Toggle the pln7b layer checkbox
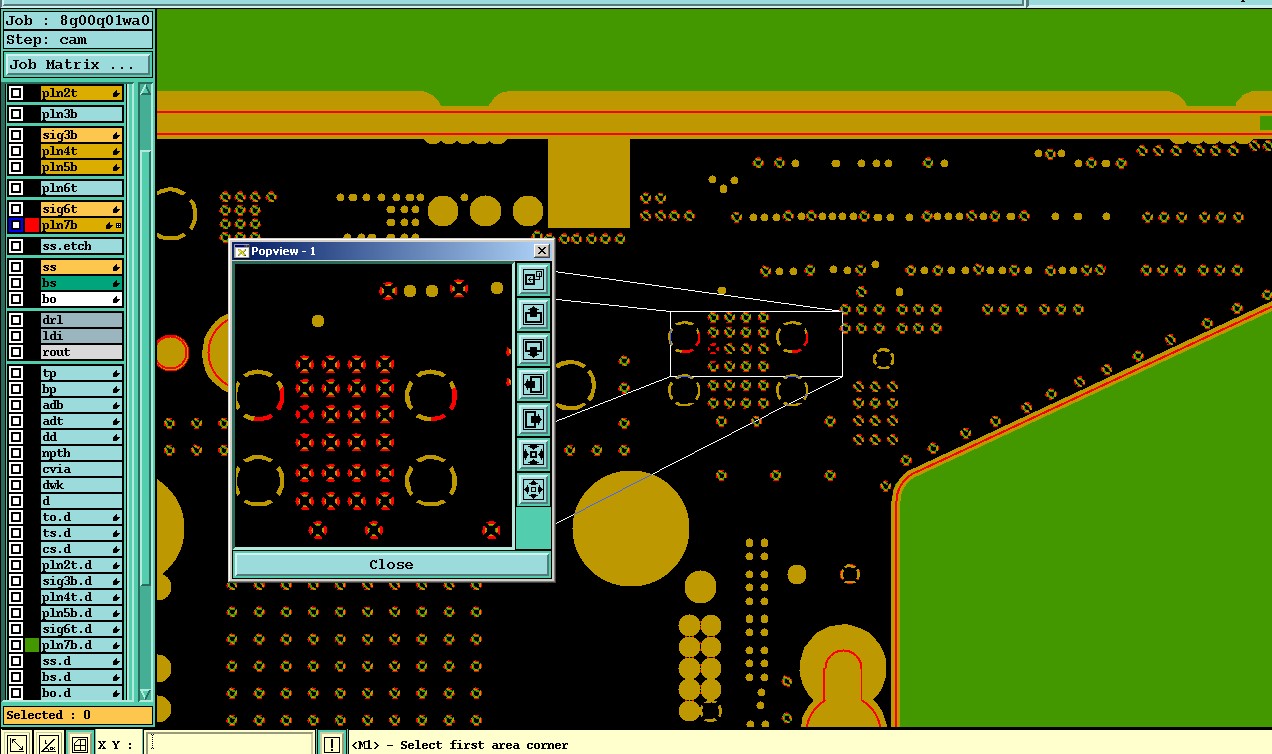Viewport: 1272px width, 754px height. point(16,225)
